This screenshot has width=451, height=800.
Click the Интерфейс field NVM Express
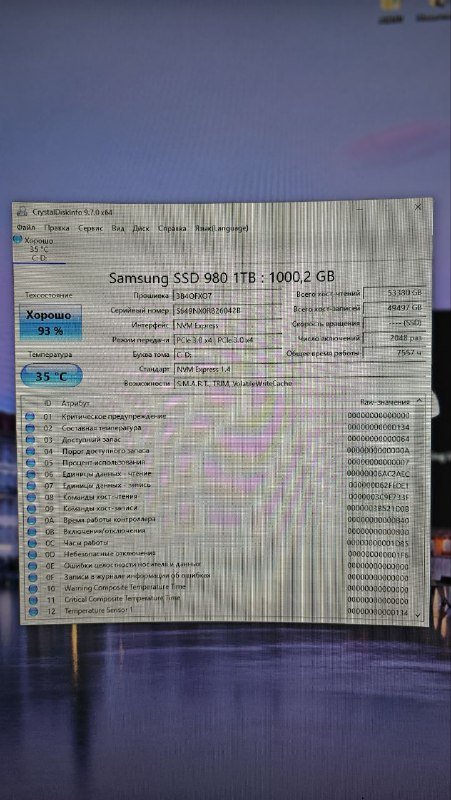pyautogui.click(x=227, y=325)
